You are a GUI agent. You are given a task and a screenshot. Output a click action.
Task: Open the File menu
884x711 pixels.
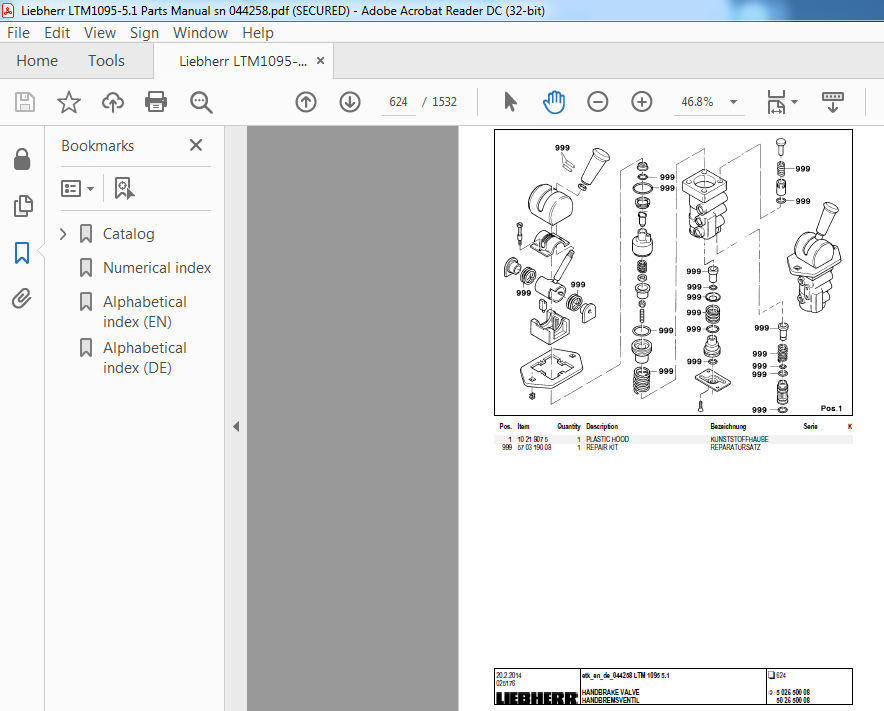tap(18, 33)
